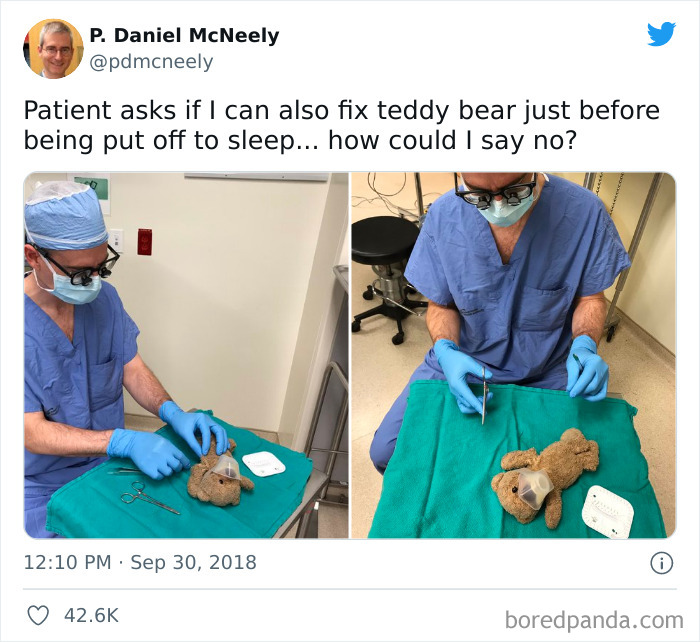Click the surgical scissors on green drape

point(149,497)
